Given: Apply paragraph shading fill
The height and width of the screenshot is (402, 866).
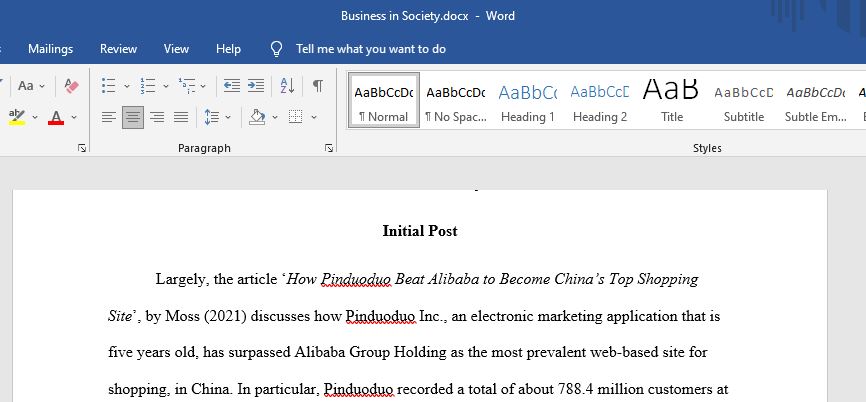Looking at the screenshot, I should (x=257, y=117).
